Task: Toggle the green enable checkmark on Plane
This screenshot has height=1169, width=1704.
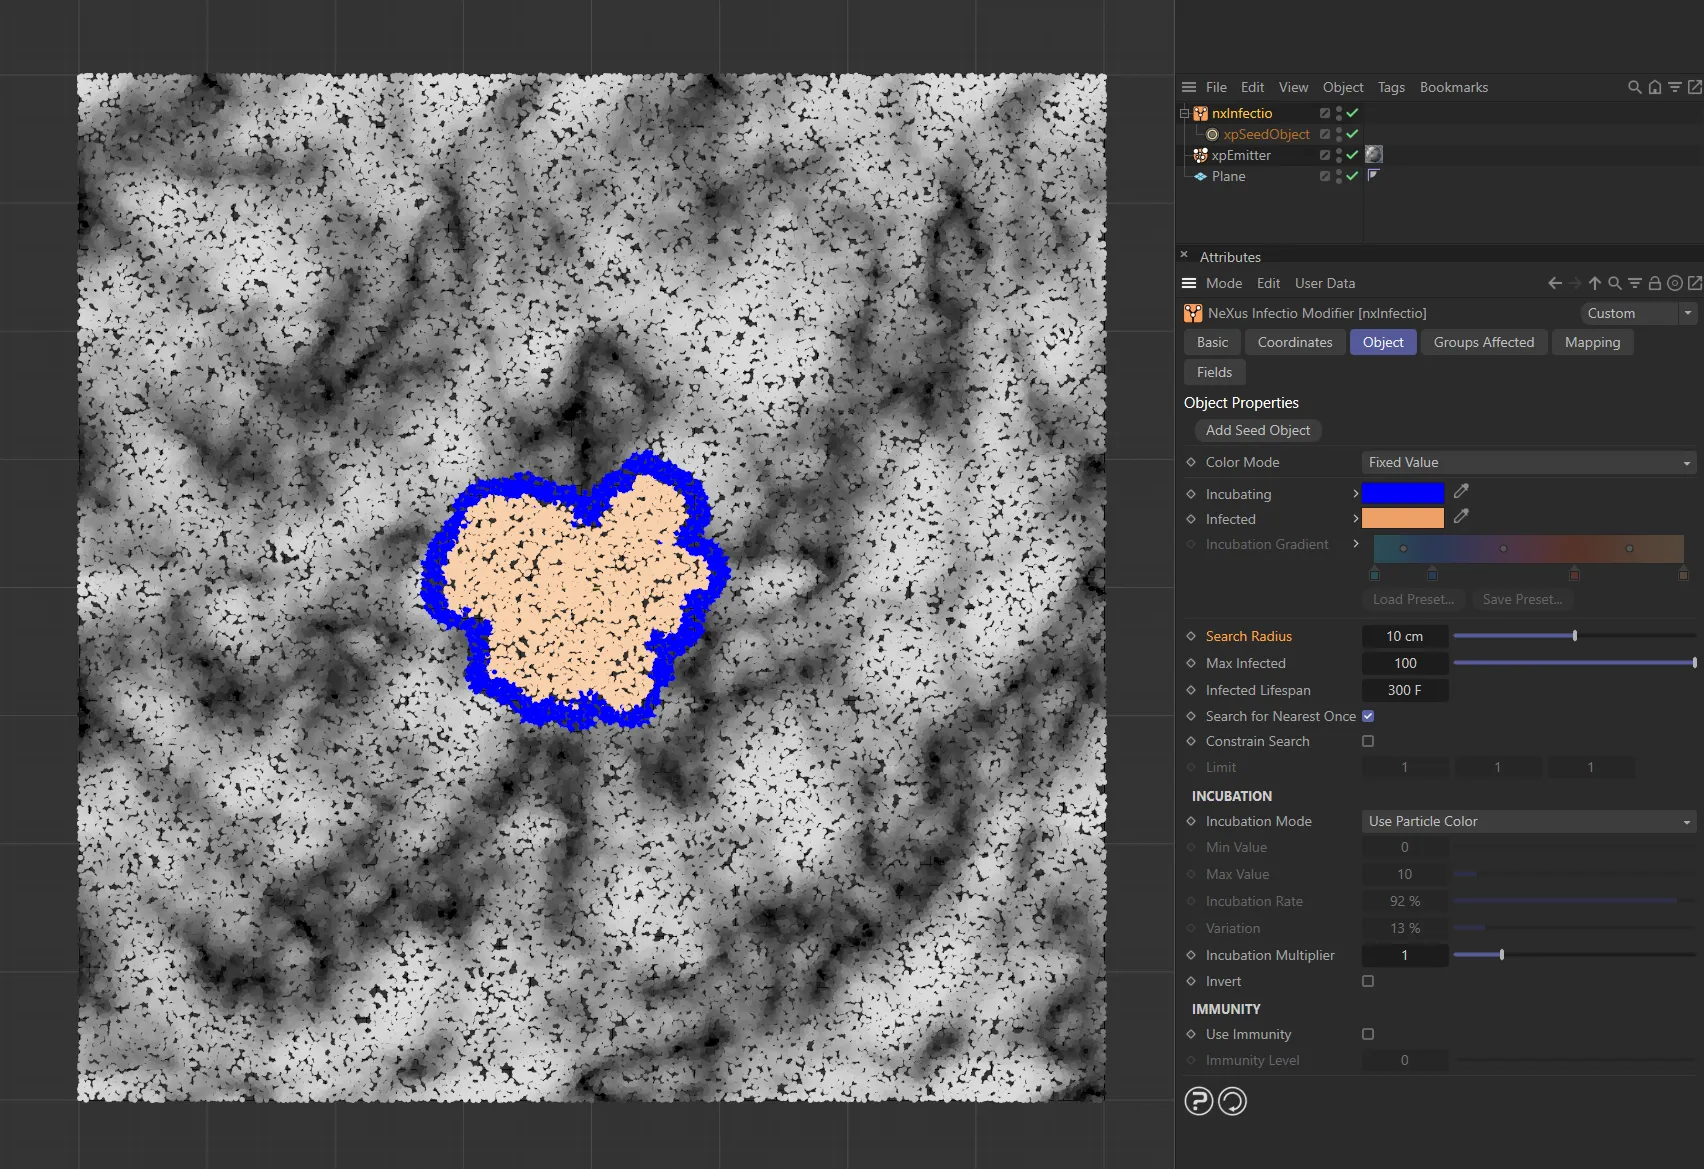Action: 1351,176
